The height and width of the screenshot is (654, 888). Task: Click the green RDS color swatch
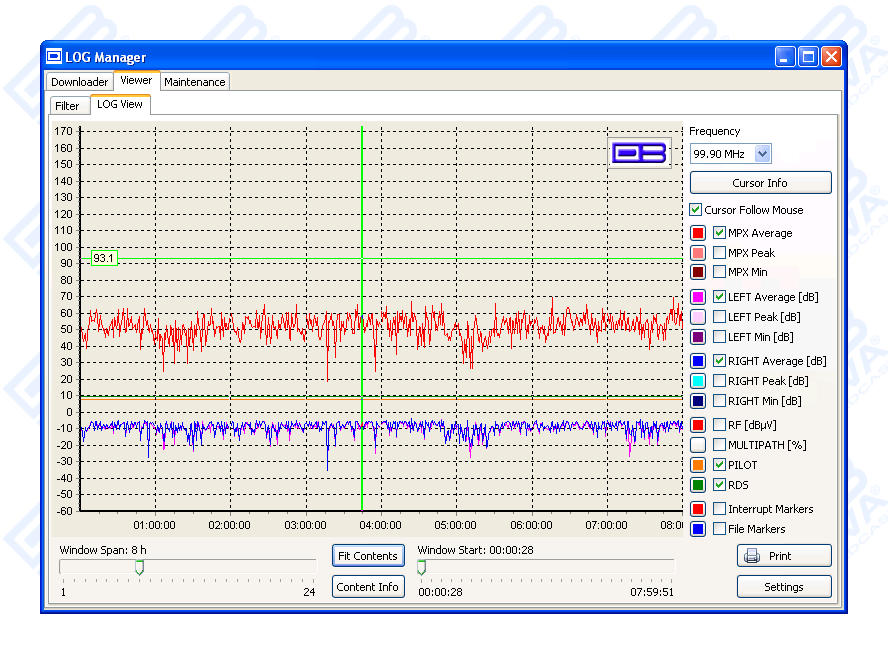click(698, 485)
